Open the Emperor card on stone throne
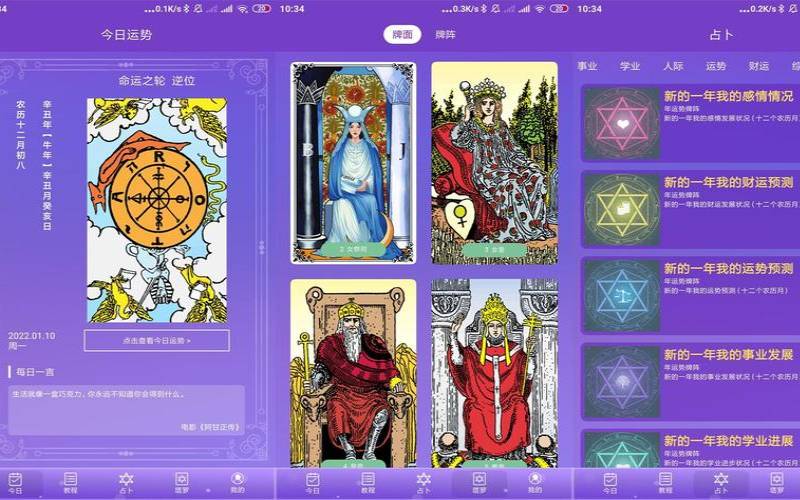 coord(353,373)
